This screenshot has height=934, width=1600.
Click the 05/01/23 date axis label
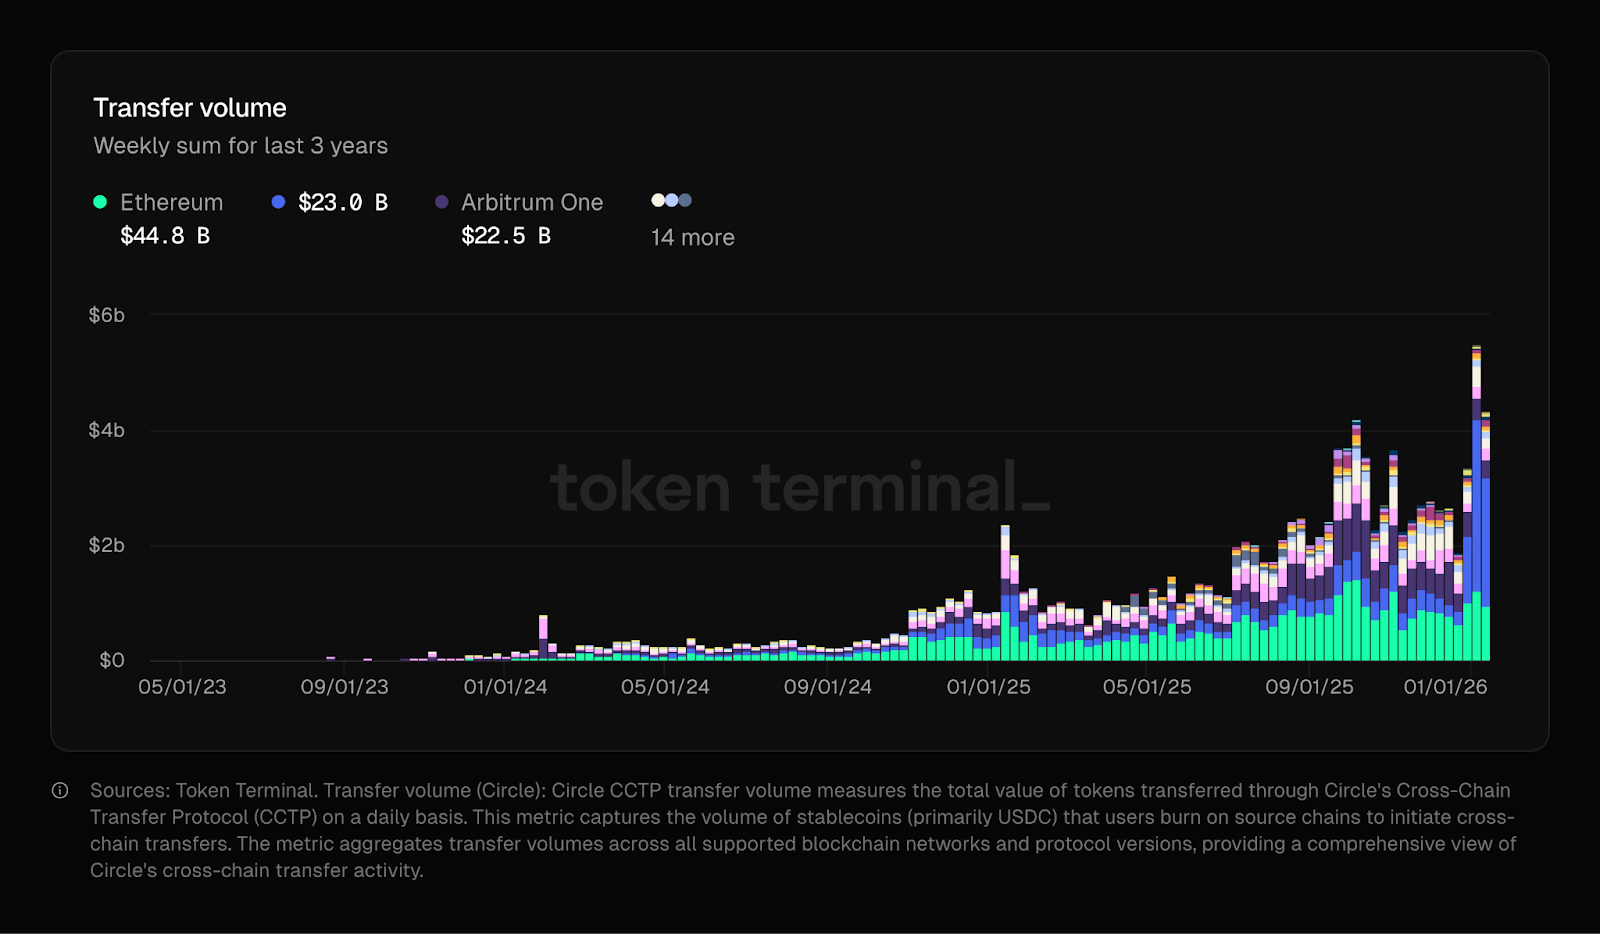point(184,687)
